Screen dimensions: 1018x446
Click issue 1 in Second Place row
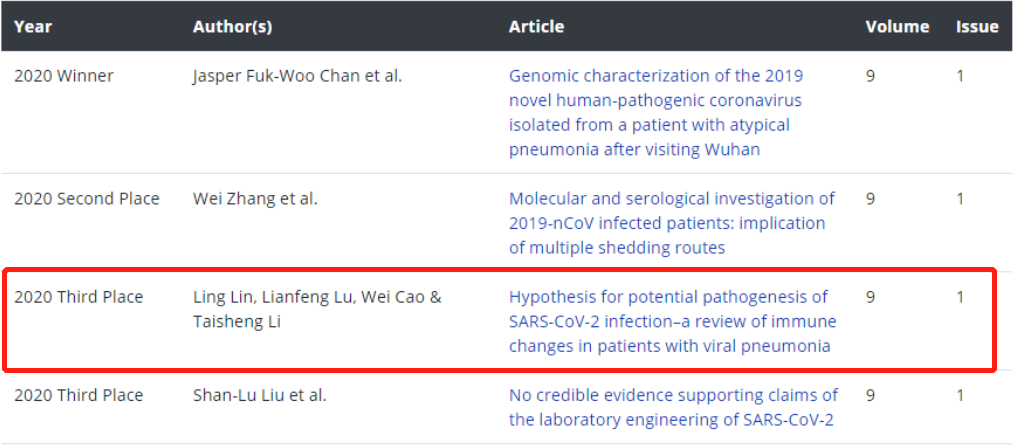pos(960,199)
